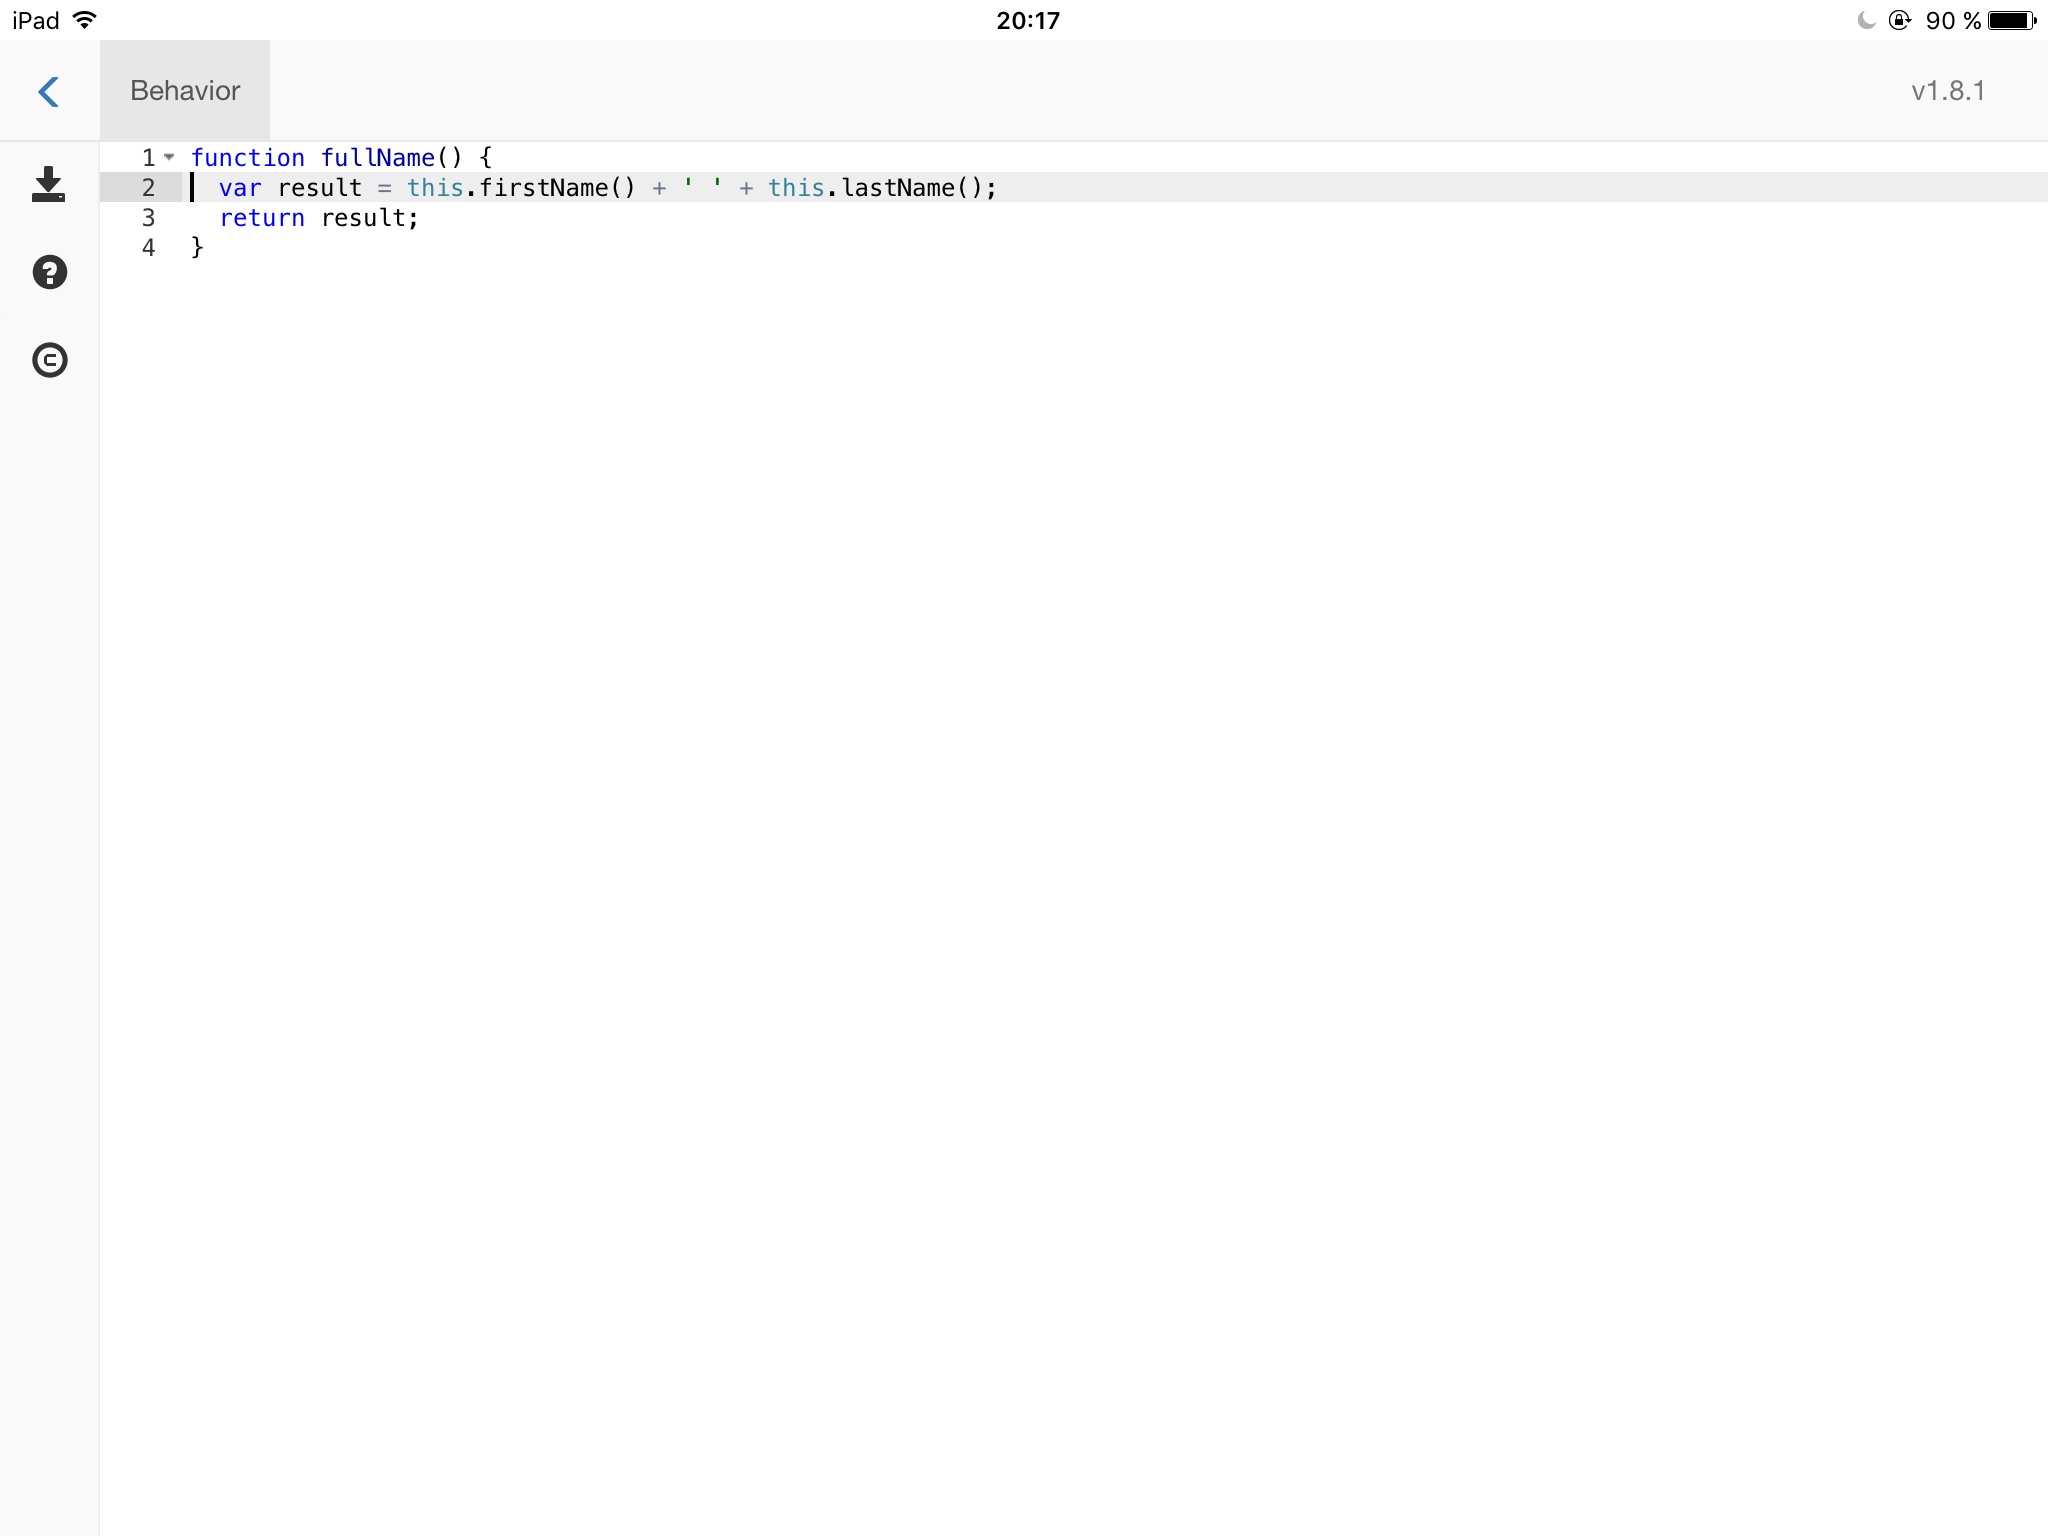
Task: Open the help icon in sidebar
Action: tap(48, 273)
